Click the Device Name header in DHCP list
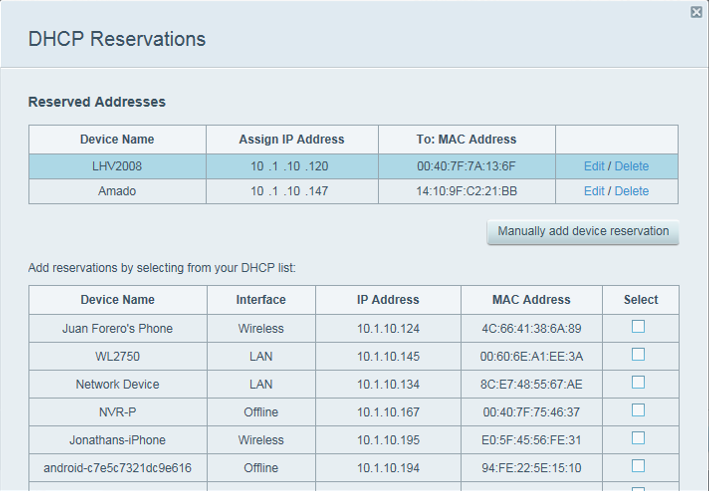Screen dimensions: 709x491 [117, 300]
